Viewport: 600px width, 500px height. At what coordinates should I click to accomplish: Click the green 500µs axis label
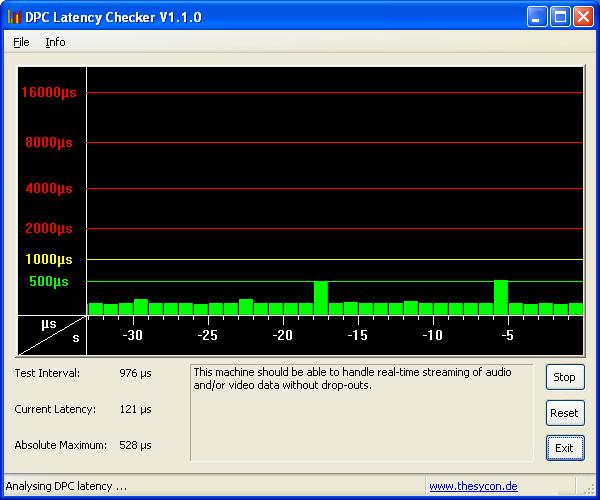(x=49, y=282)
